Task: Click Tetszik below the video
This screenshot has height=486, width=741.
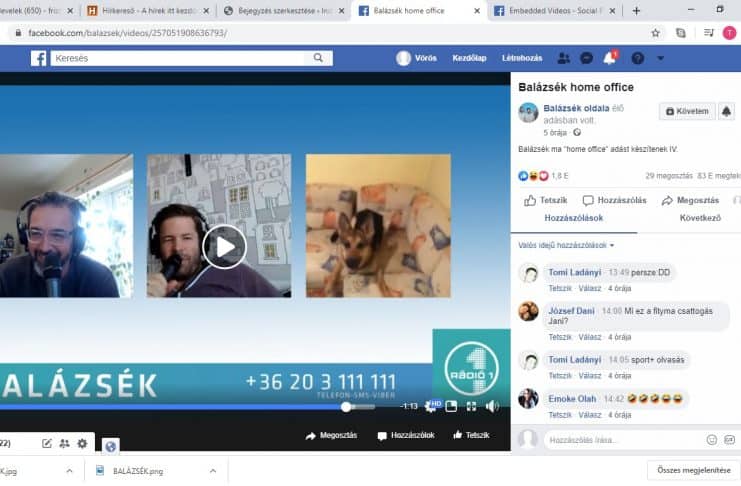Action: point(471,435)
